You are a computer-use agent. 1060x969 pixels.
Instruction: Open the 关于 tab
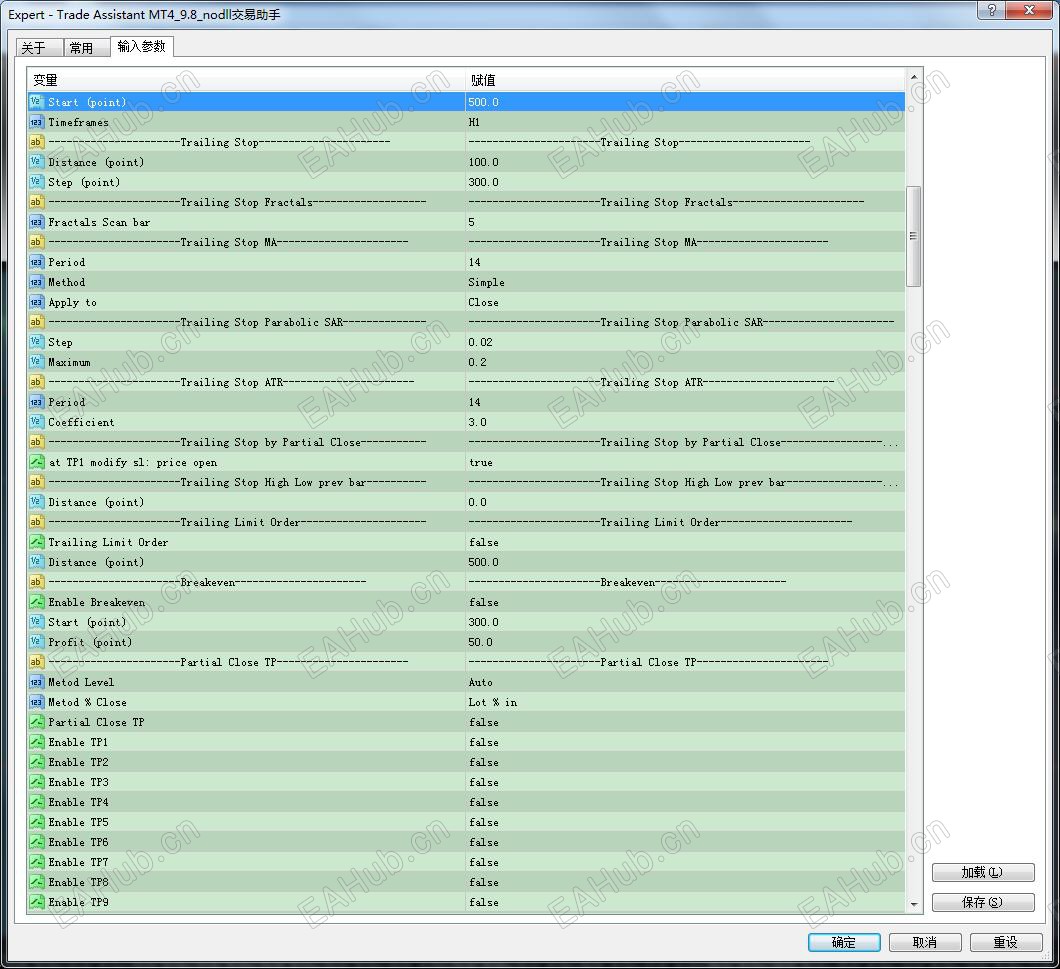pyautogui.click(x=39, y=47)
